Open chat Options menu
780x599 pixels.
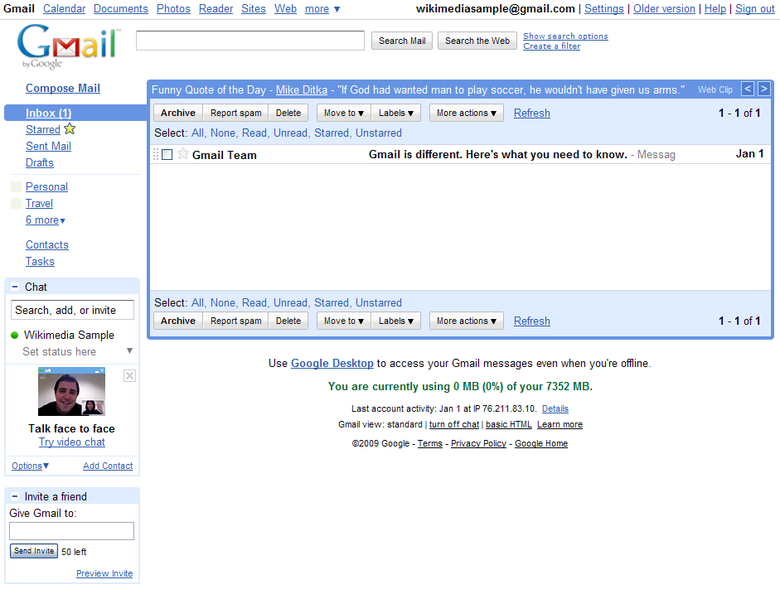pos(30,466)
